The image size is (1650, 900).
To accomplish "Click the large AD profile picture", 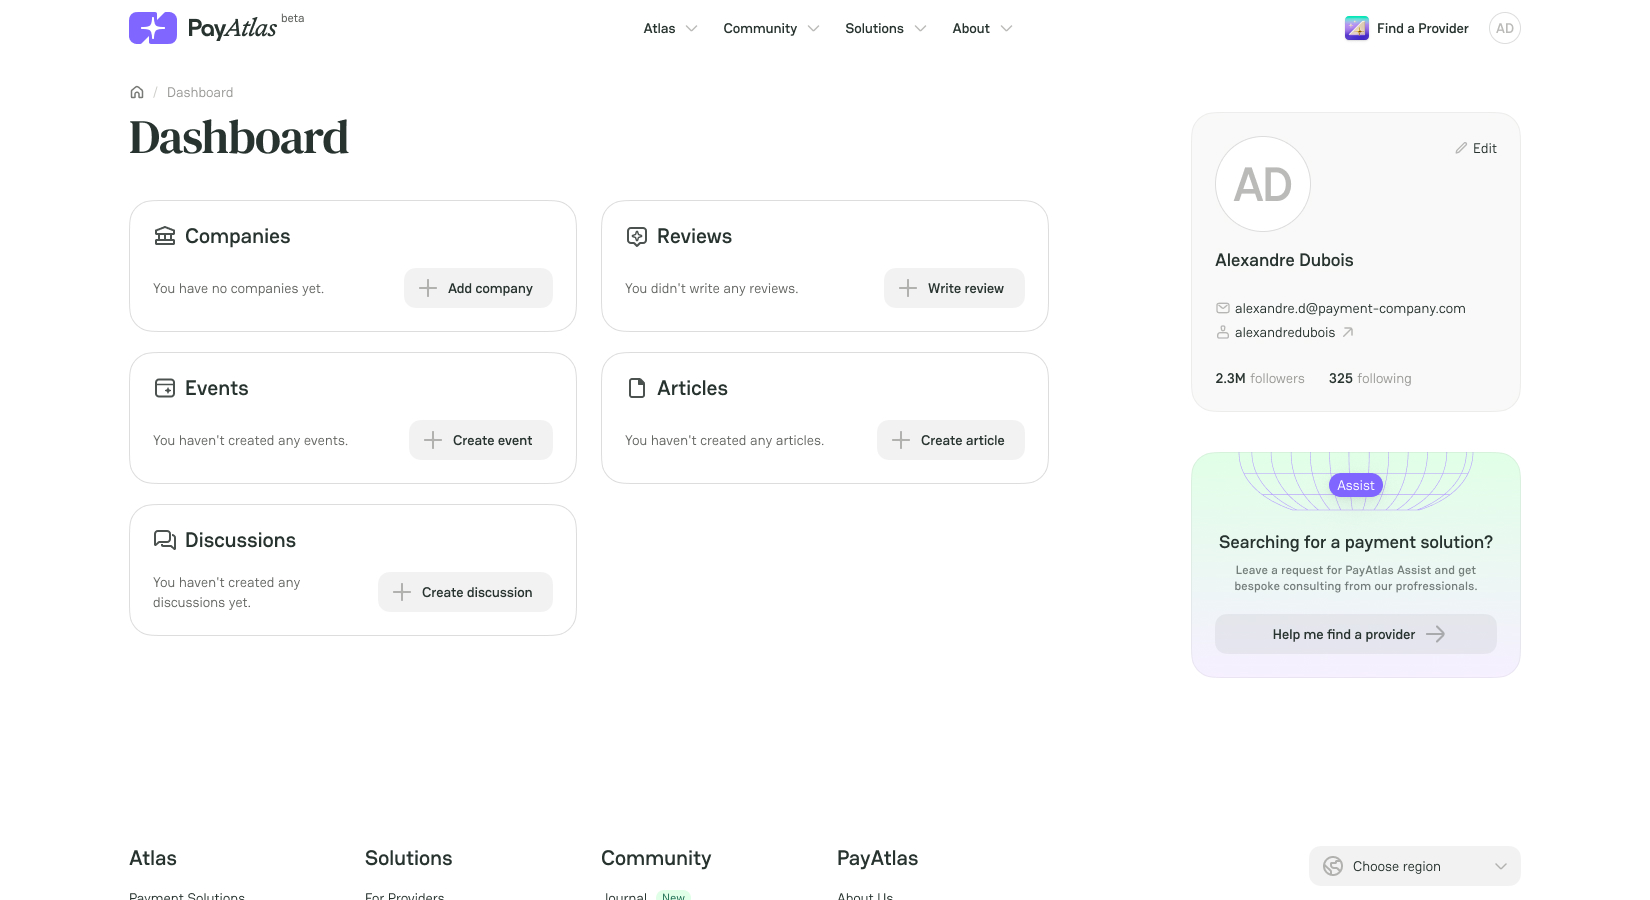I will click(x=1262, y=184).
